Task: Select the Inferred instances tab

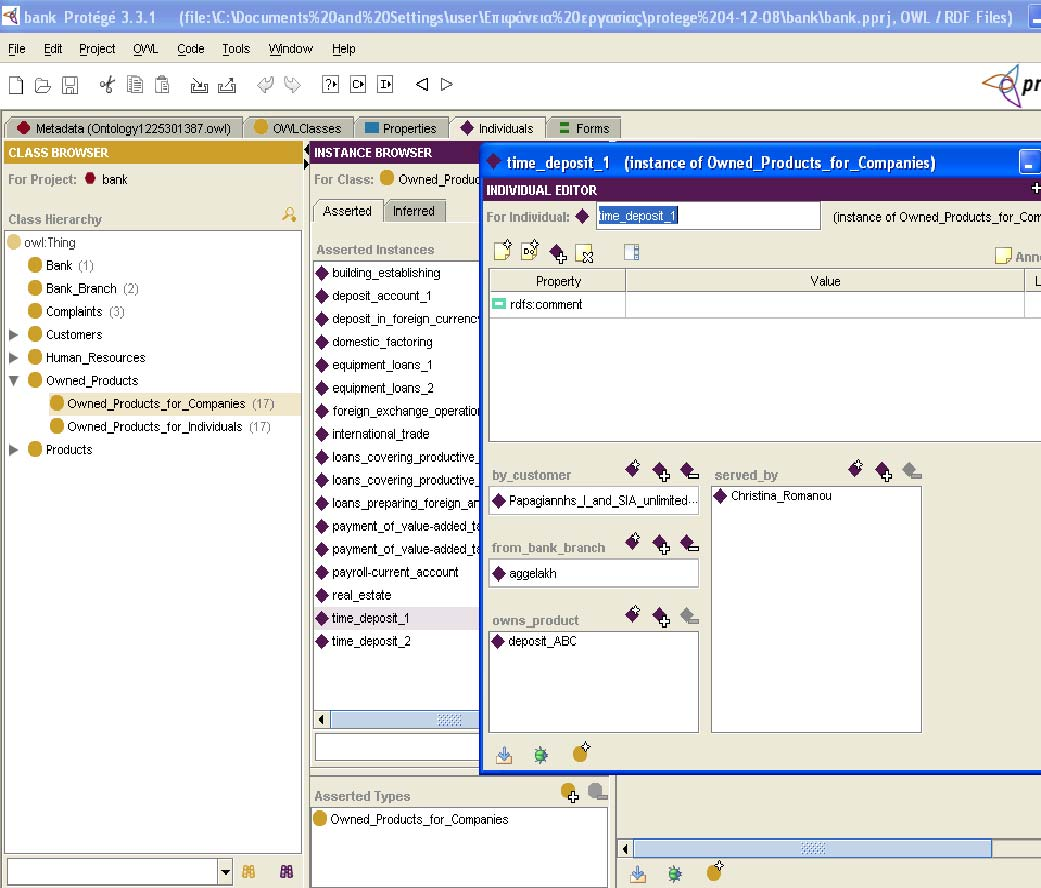Action: [414, 211]
